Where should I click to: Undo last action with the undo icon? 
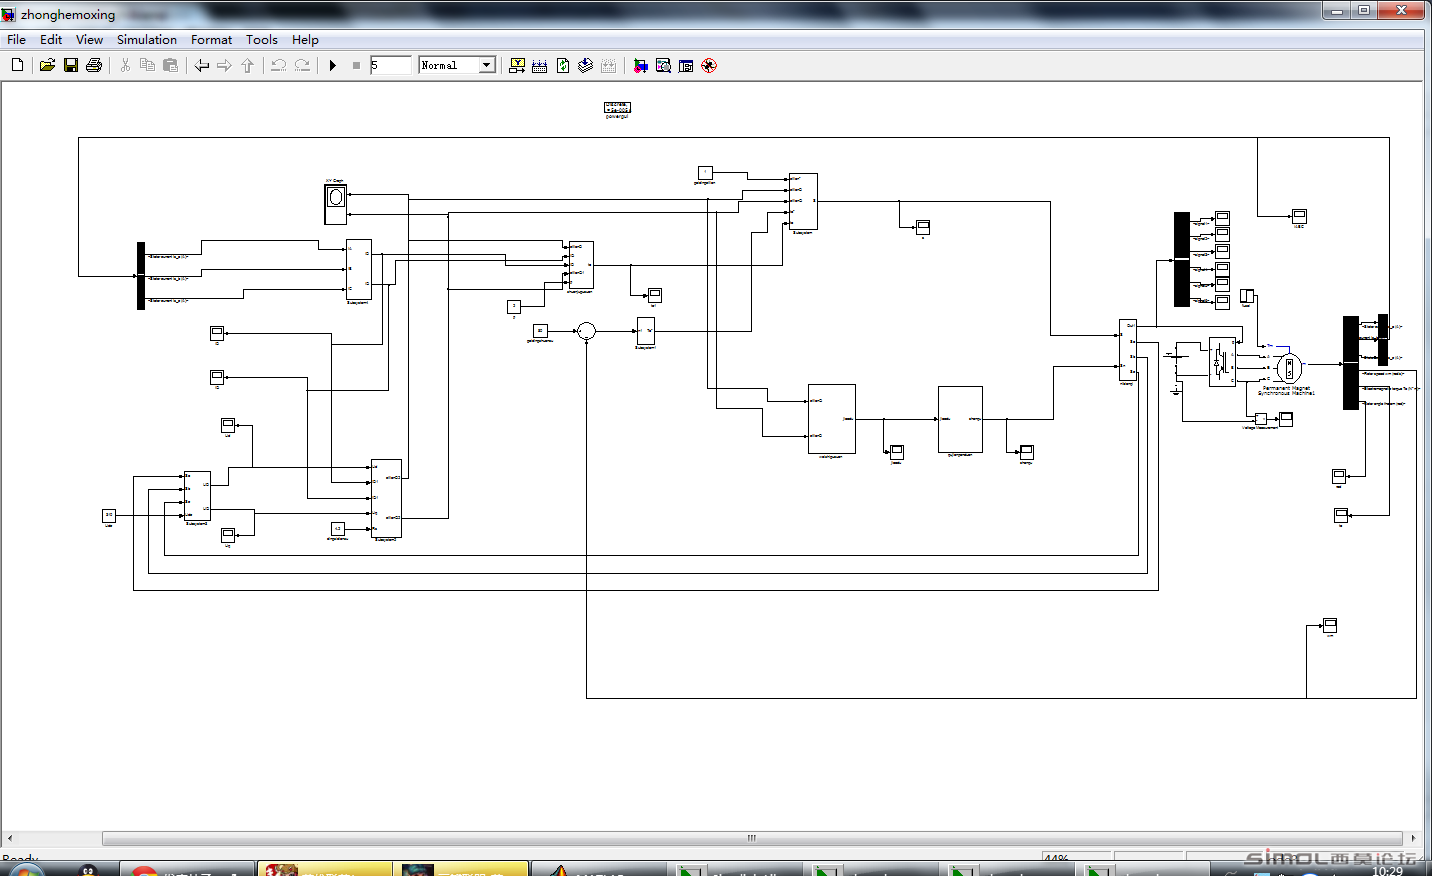coord(278,65)
